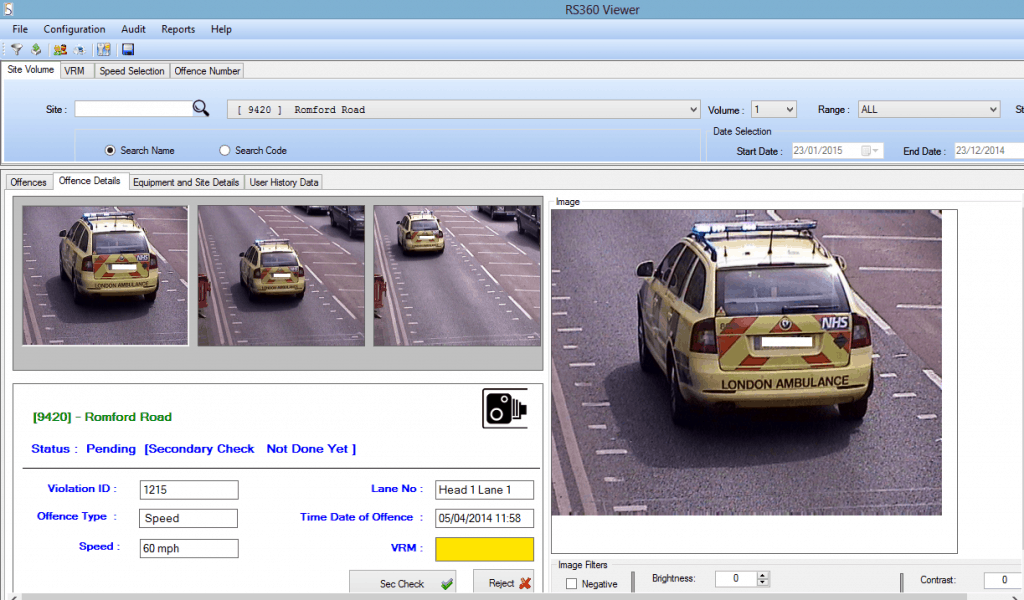Click the blue floppy disk save icon
The height and width of the screenshot is (600, 1024).
click(x=128, y=50)
